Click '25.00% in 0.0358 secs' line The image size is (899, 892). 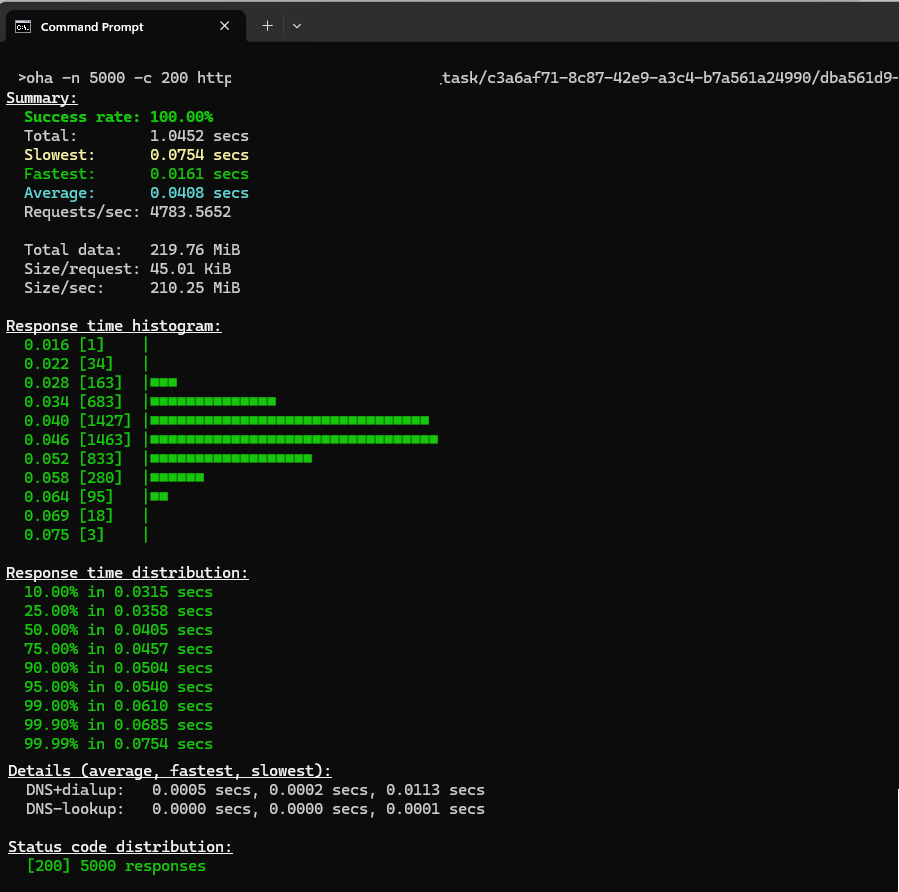(118, 611)
